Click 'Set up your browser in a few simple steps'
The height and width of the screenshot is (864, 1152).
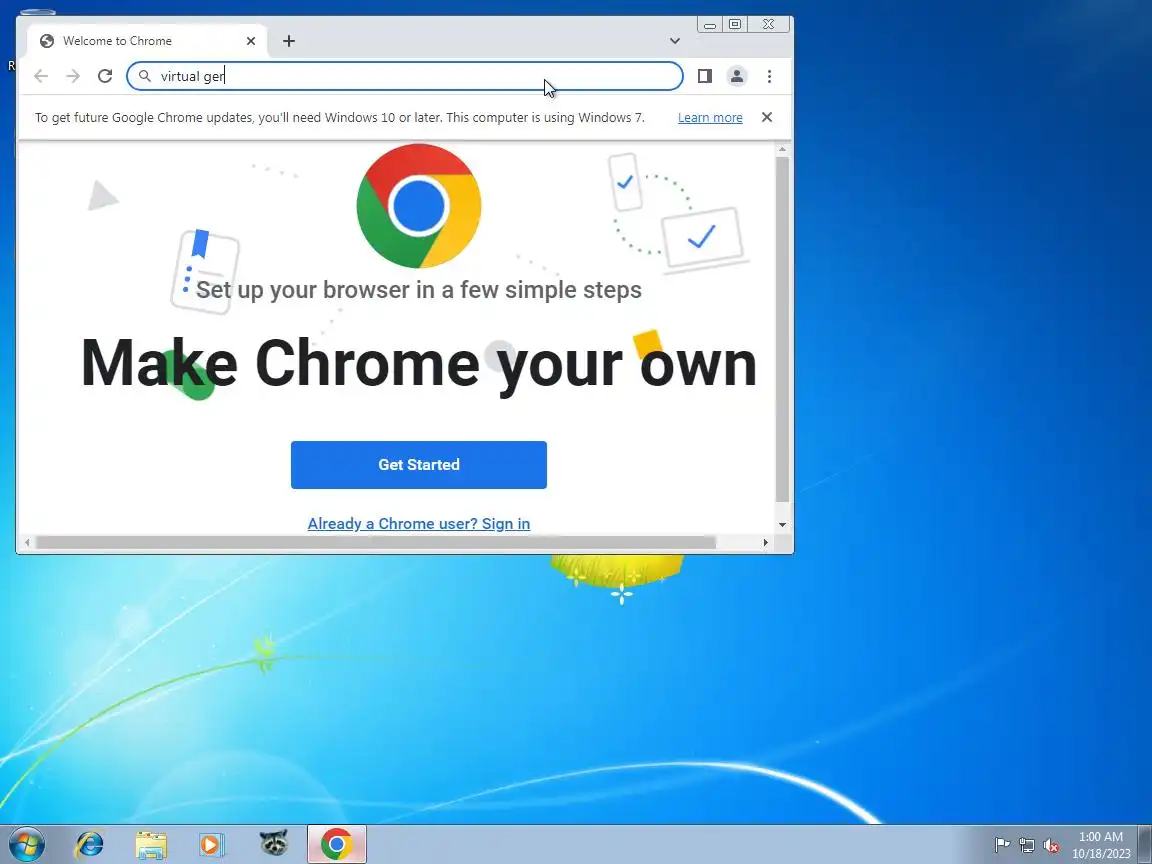coord(419,289)
